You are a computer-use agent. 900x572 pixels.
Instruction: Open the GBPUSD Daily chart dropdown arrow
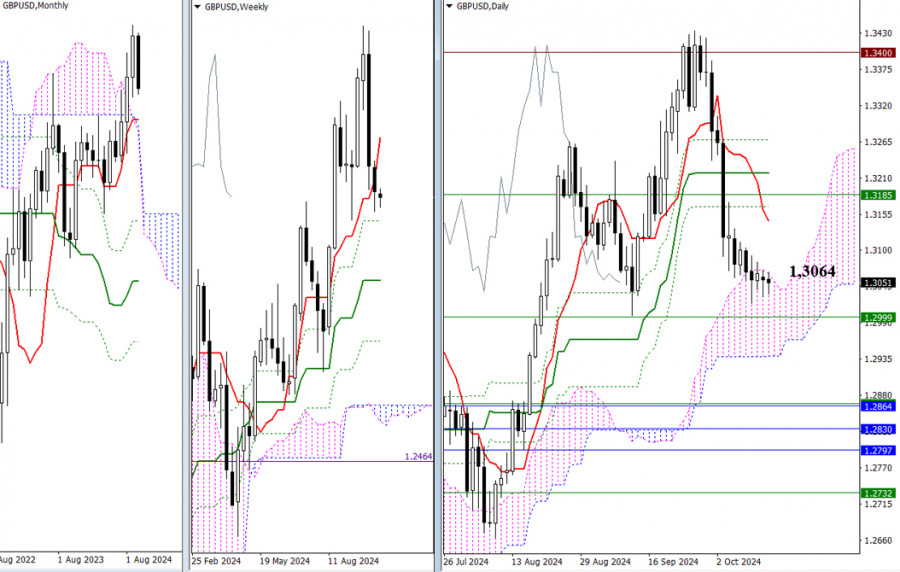tap(449, 7)
